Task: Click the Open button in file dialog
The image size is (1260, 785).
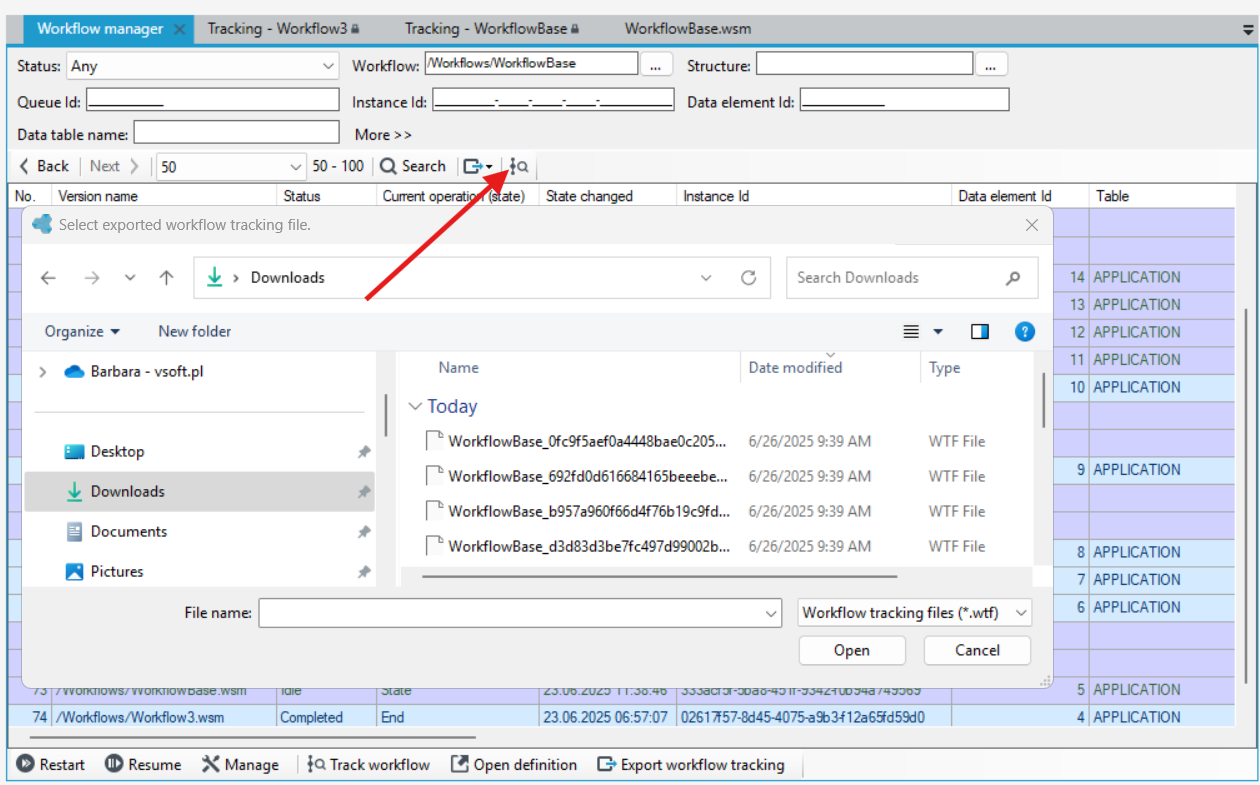Action: (x=852, y=650)
